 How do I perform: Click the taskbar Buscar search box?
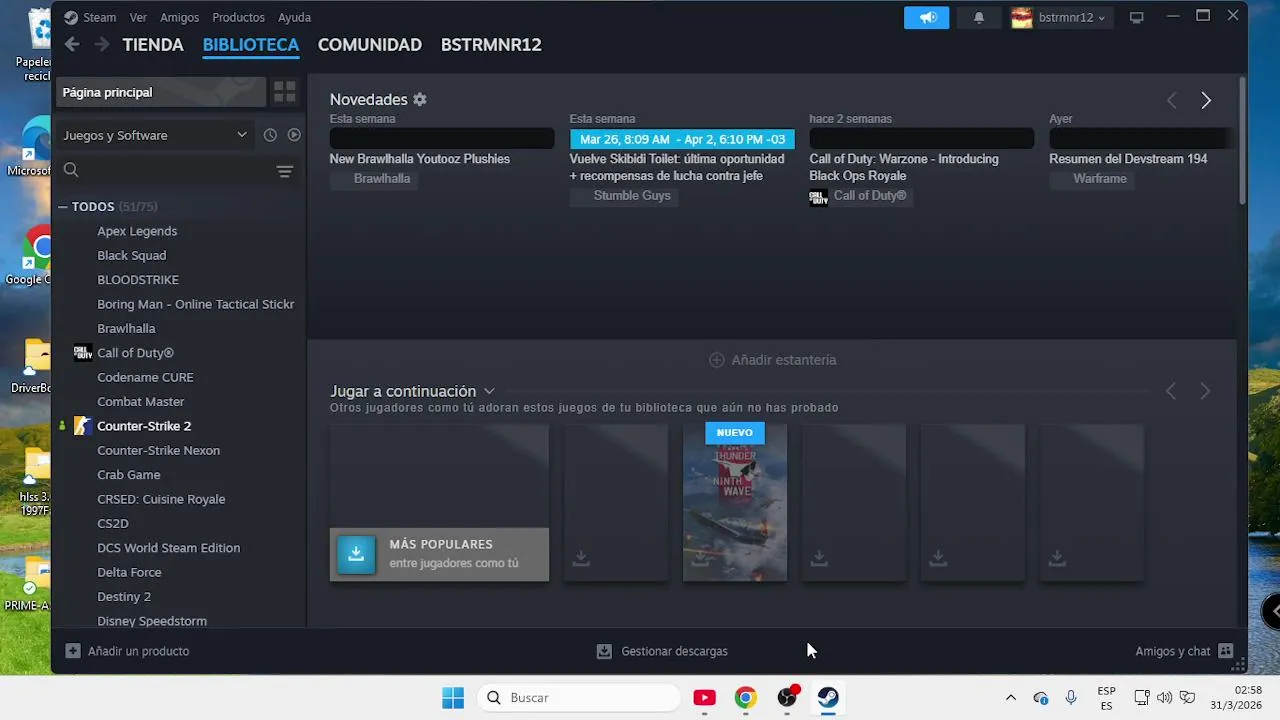pos(578,698)
